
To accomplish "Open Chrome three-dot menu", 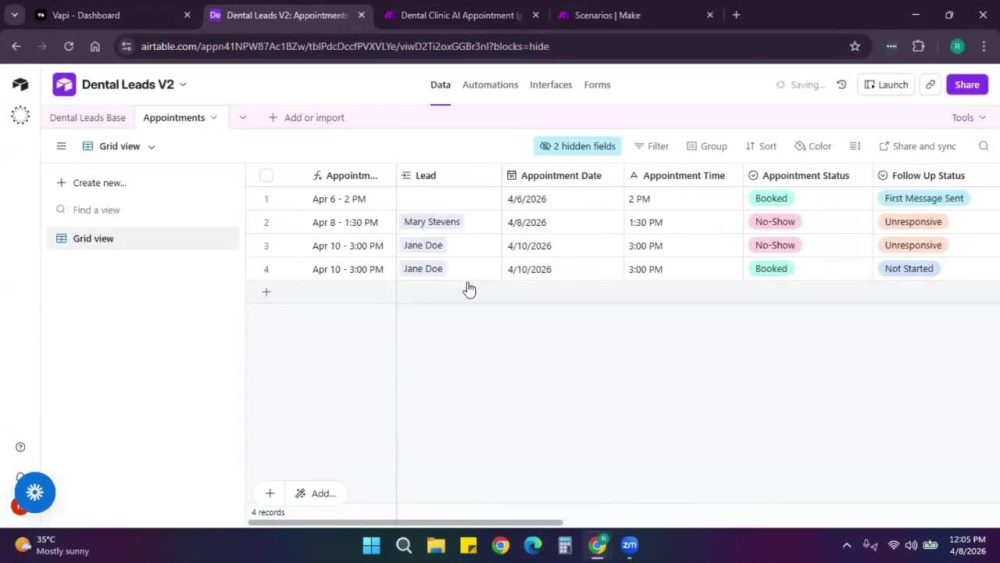I will coord(984,46).
